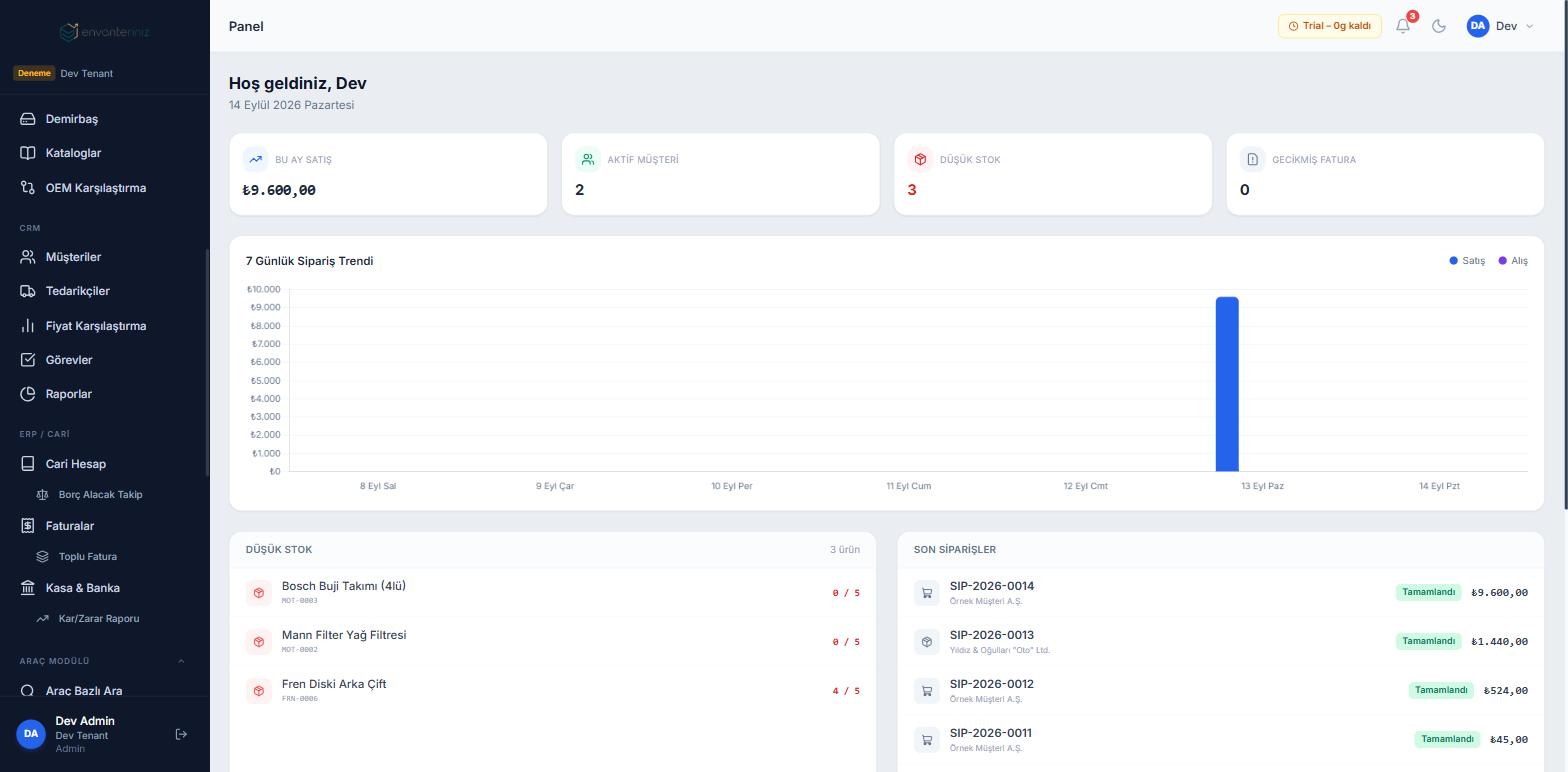The width and height of the screenshot is (1568, 772).
Task: Click the envanteriniz logo
Action: click(x=105, y=32)
